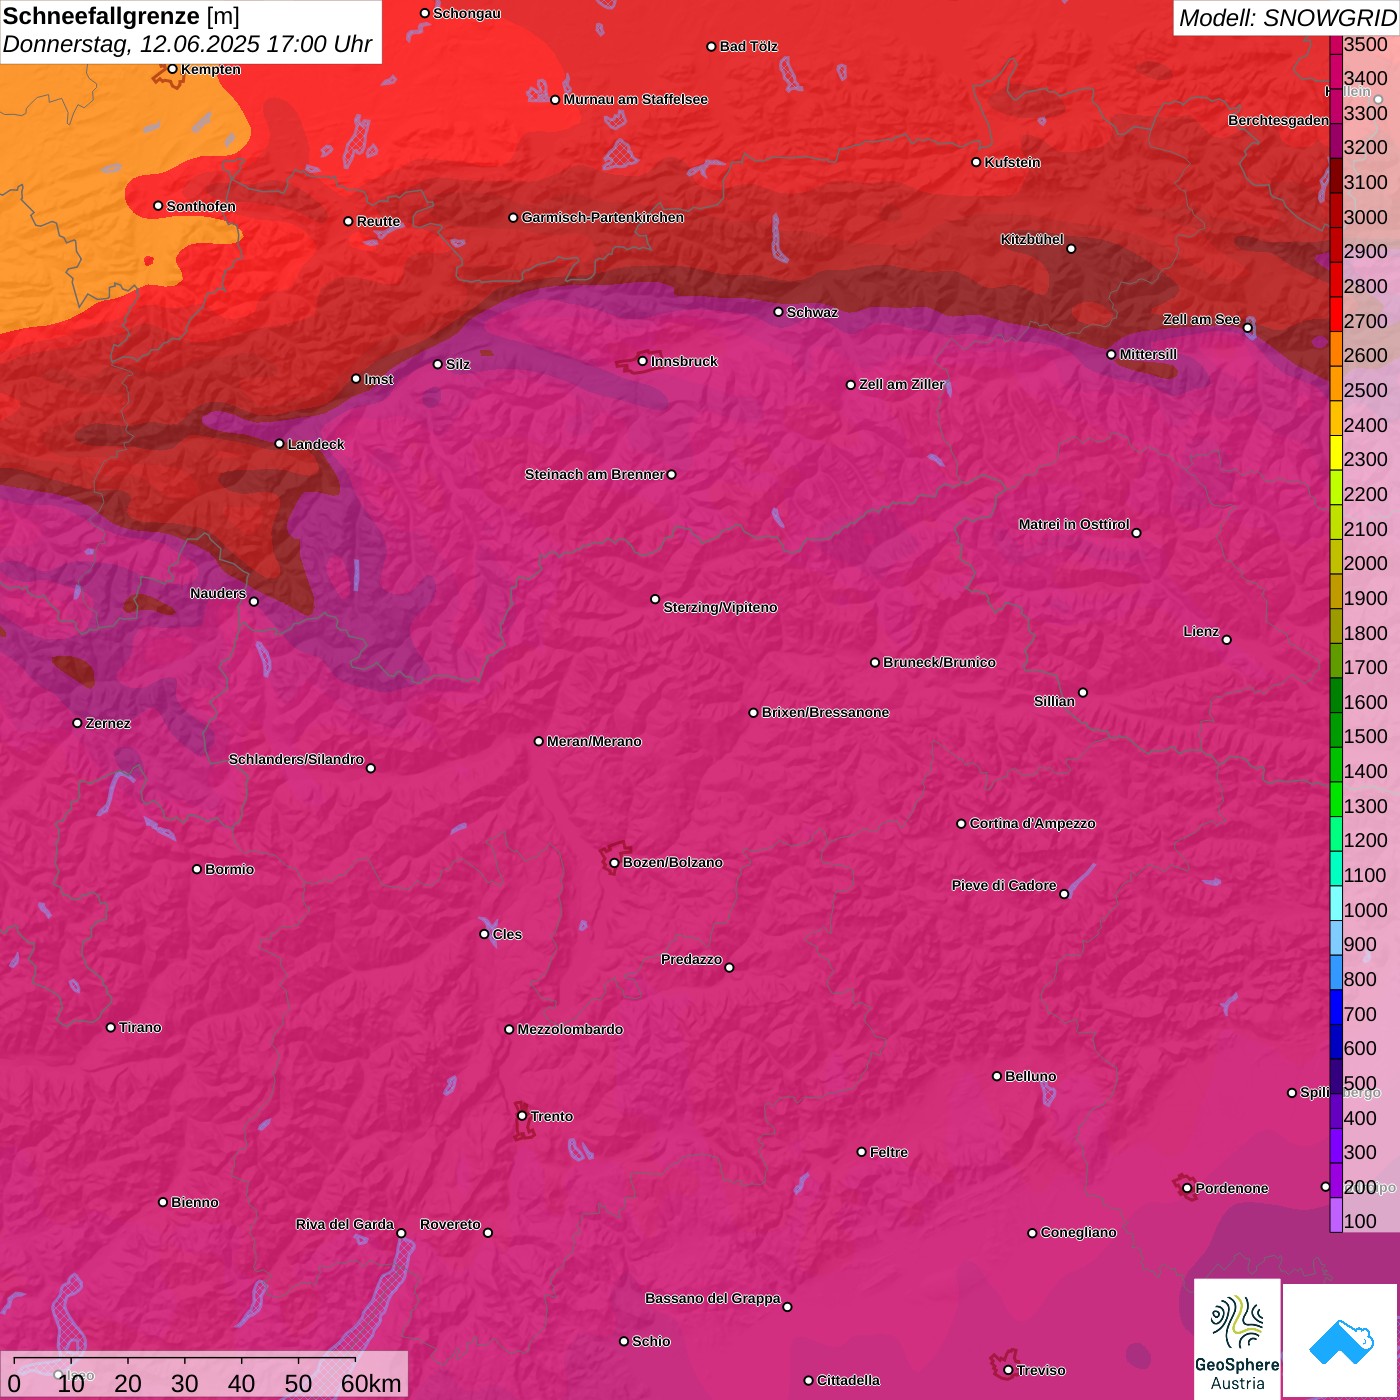The image size is (1400, 1400).
Task: Click the Schwaz location dot
Action: pos(778,312)
